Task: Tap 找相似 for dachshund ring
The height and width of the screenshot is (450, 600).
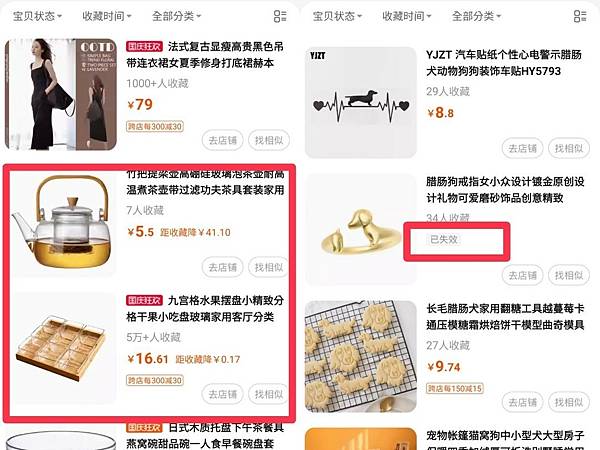Action: coord(569,275)
